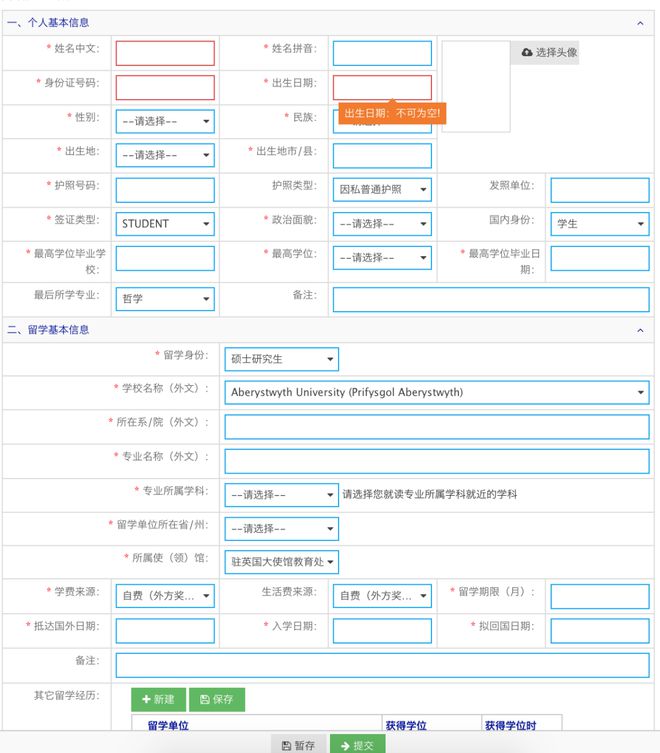Click the 拟回国日期 input field
Screen dimensions: 660x753
600,631
